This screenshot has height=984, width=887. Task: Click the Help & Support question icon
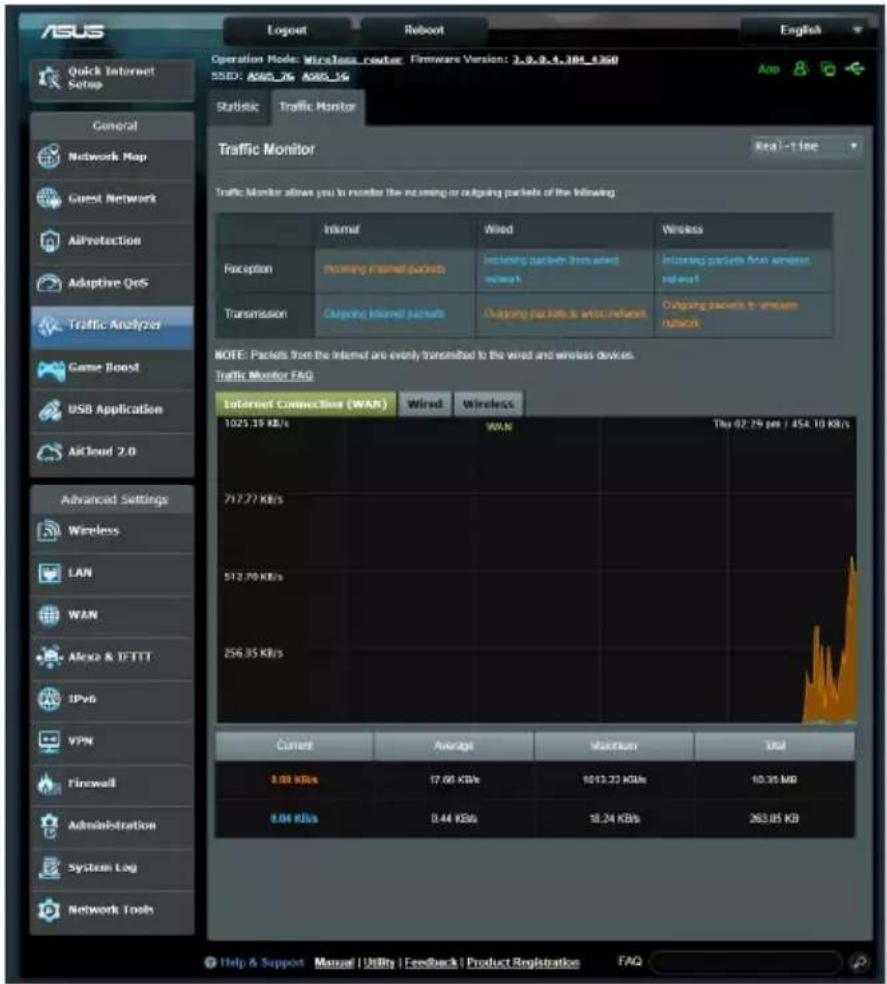210,962
